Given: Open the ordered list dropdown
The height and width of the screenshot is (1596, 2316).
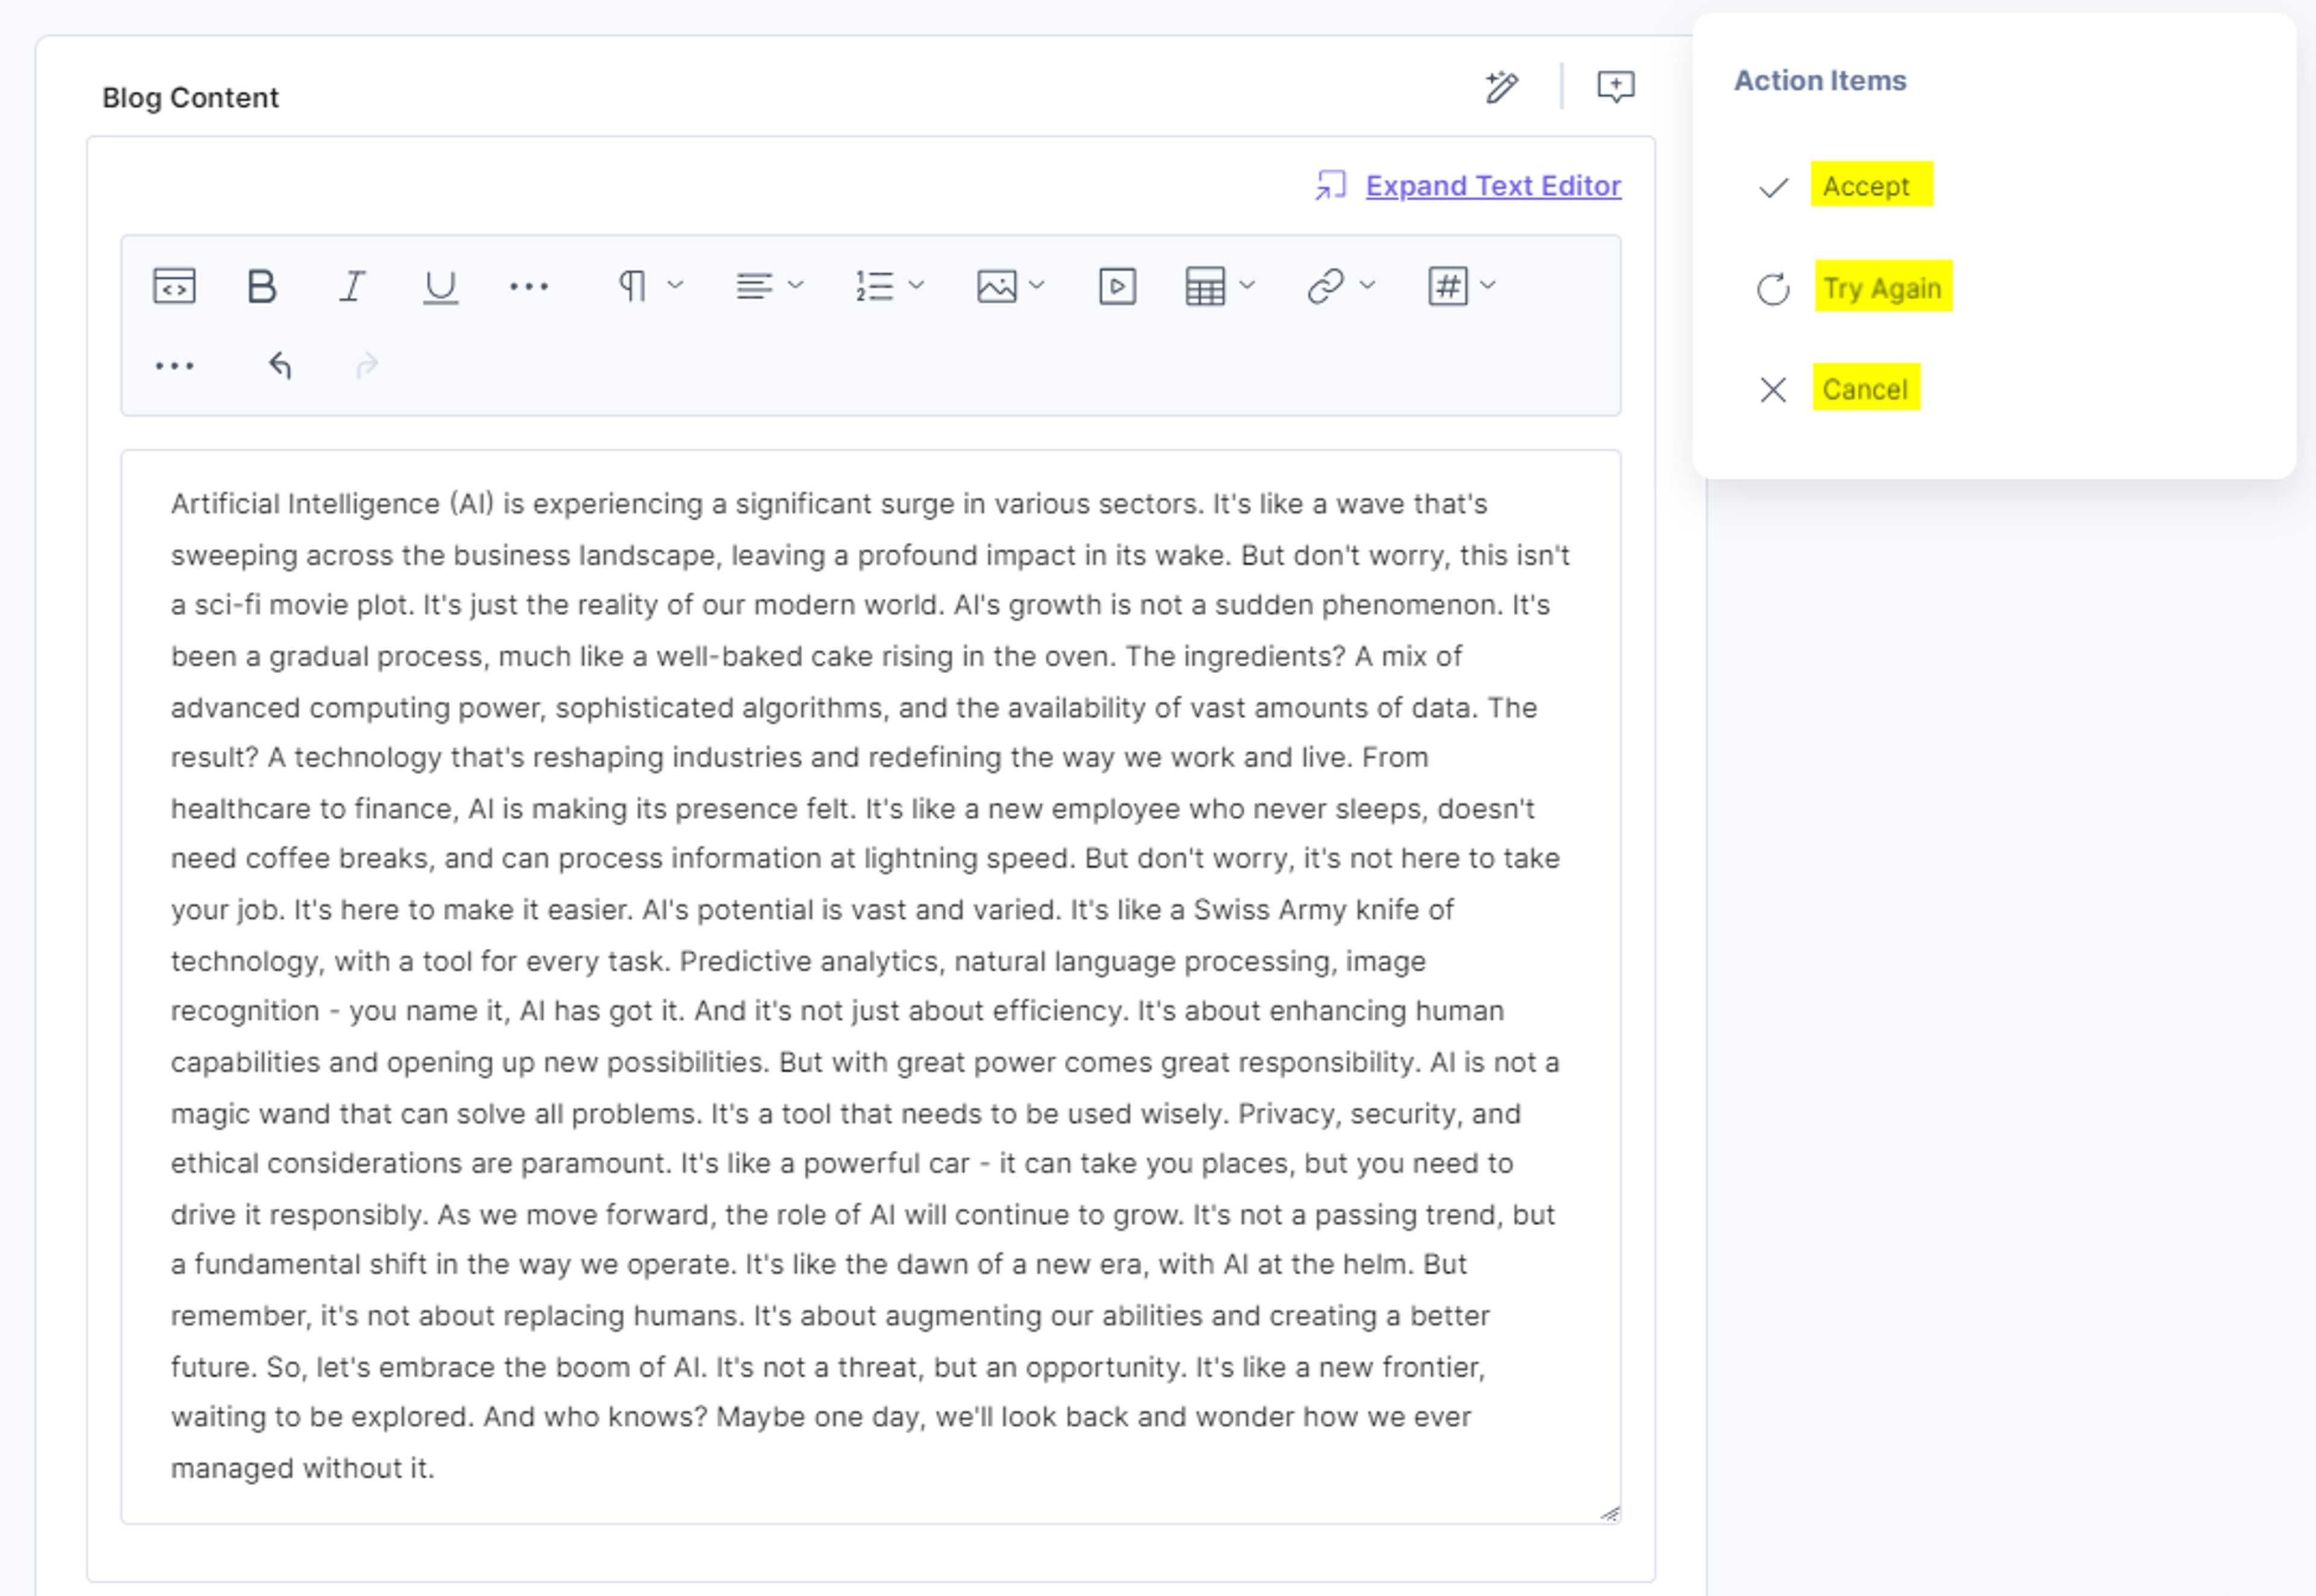Looking at the screenshot, I should click(x=889, y=286).
